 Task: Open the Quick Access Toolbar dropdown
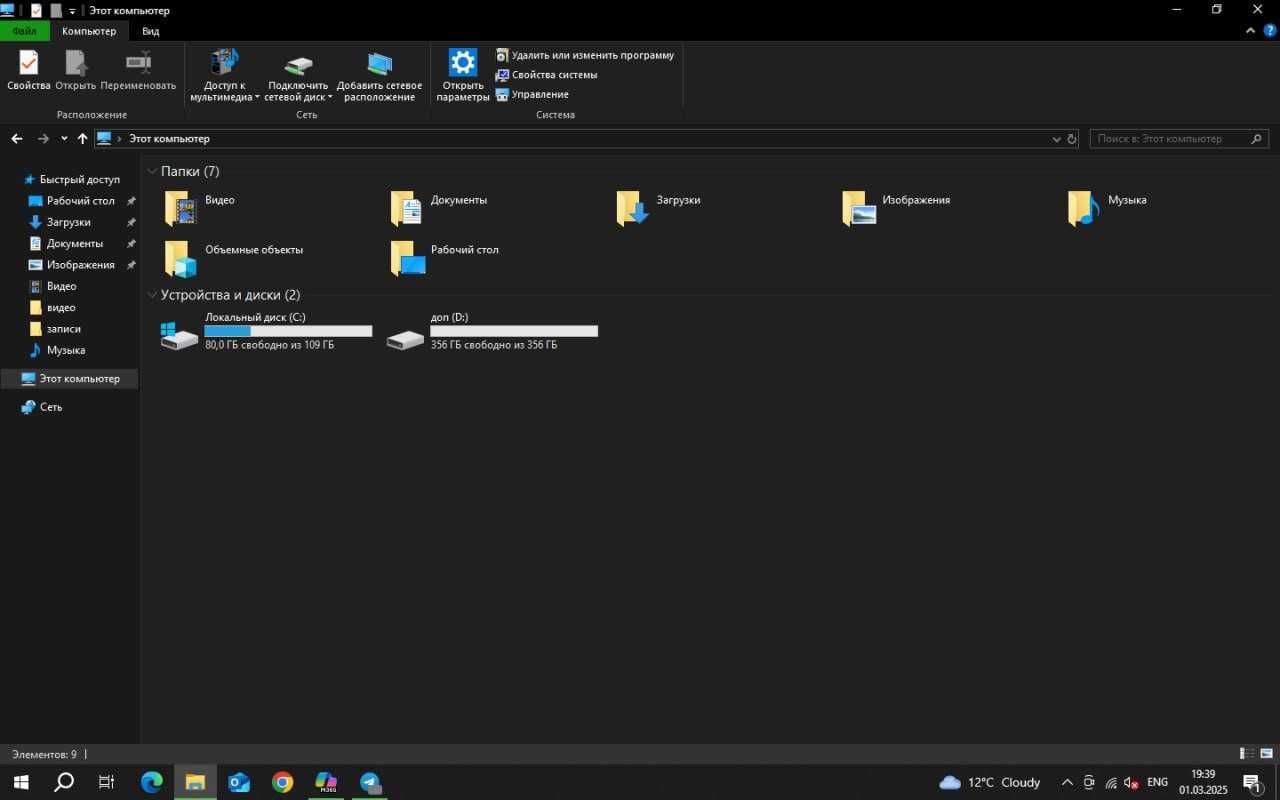72,10
